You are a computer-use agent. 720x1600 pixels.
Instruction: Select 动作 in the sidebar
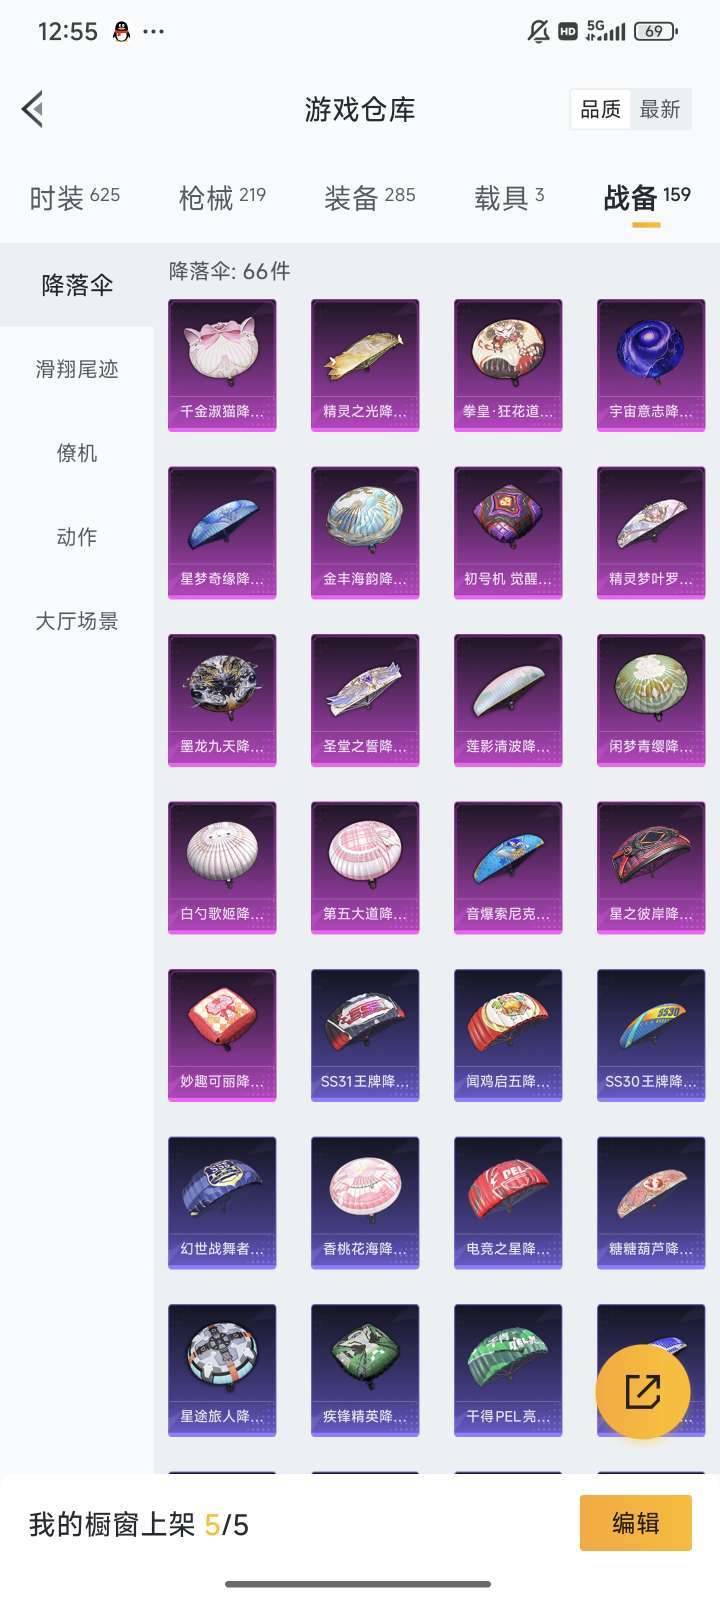coord(77,537)
